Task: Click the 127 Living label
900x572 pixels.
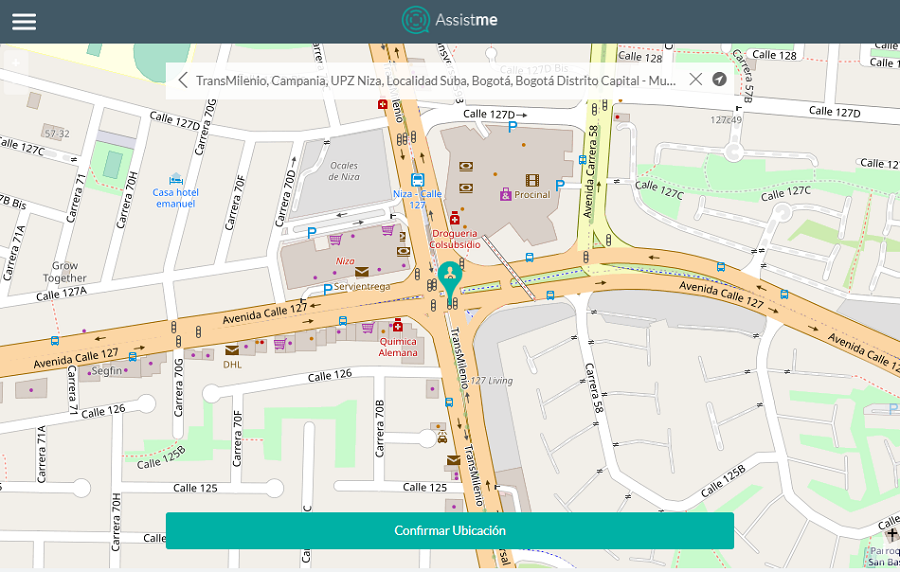Action: 491,380
